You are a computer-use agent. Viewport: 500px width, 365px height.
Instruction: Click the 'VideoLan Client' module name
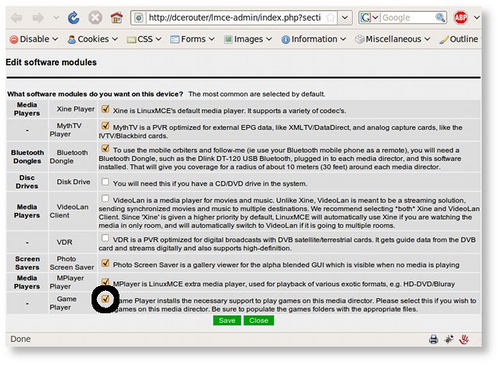[69, 211]
